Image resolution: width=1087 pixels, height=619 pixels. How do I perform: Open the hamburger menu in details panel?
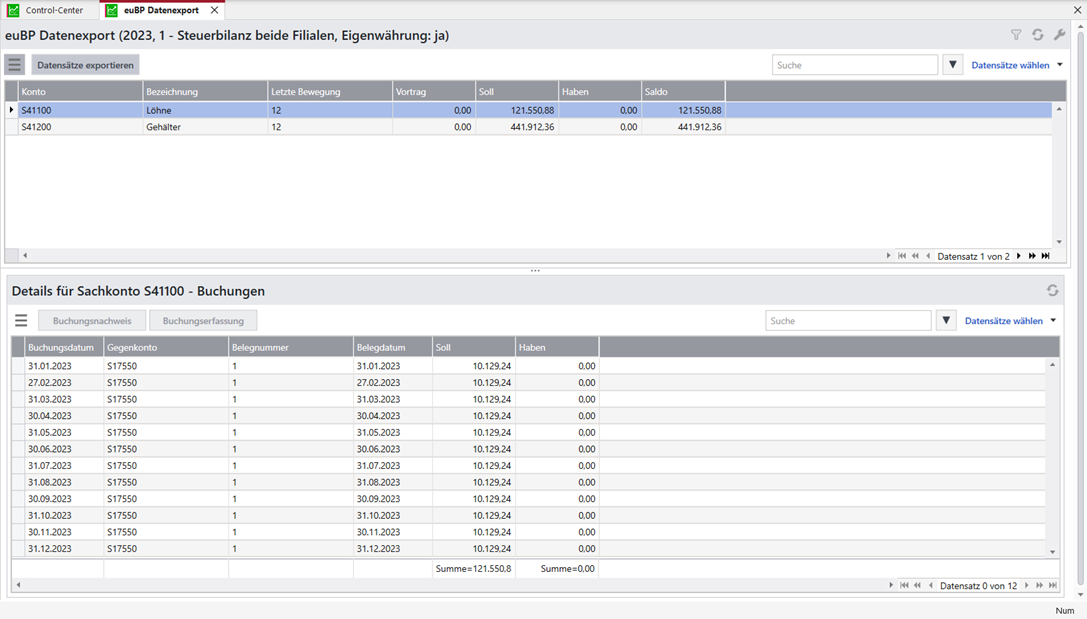[x=21, y=321]
